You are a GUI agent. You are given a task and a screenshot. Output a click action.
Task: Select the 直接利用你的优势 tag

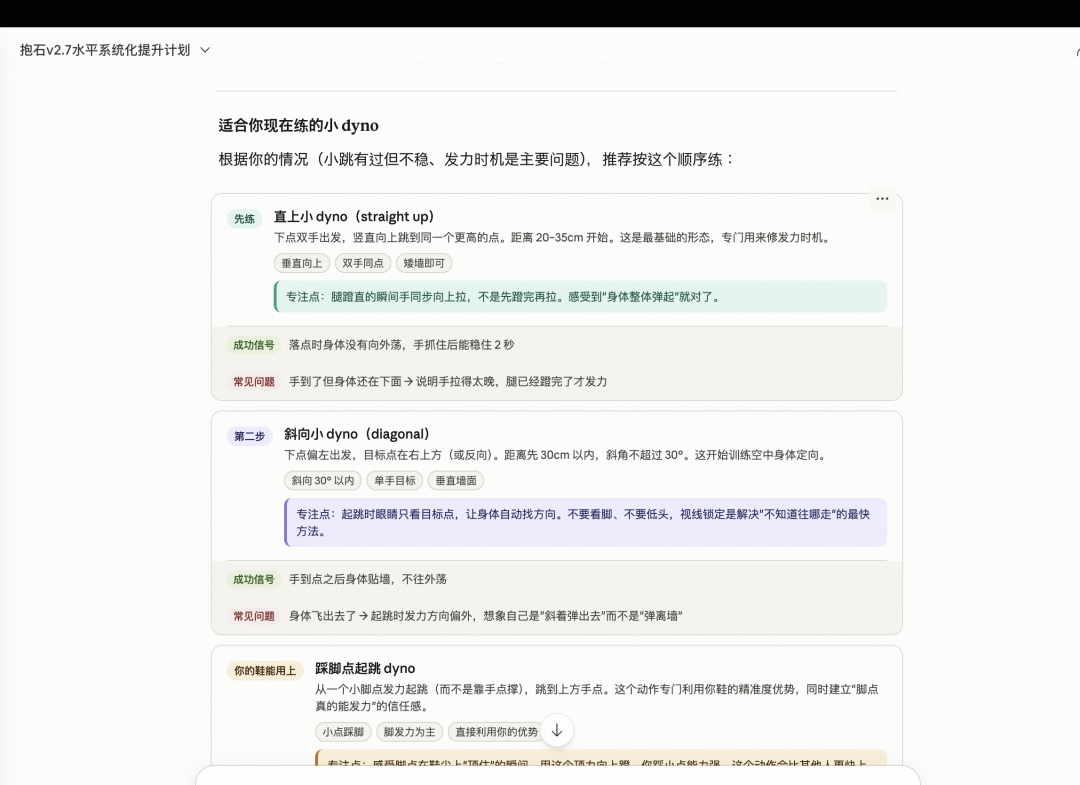[x=497, y=732]
